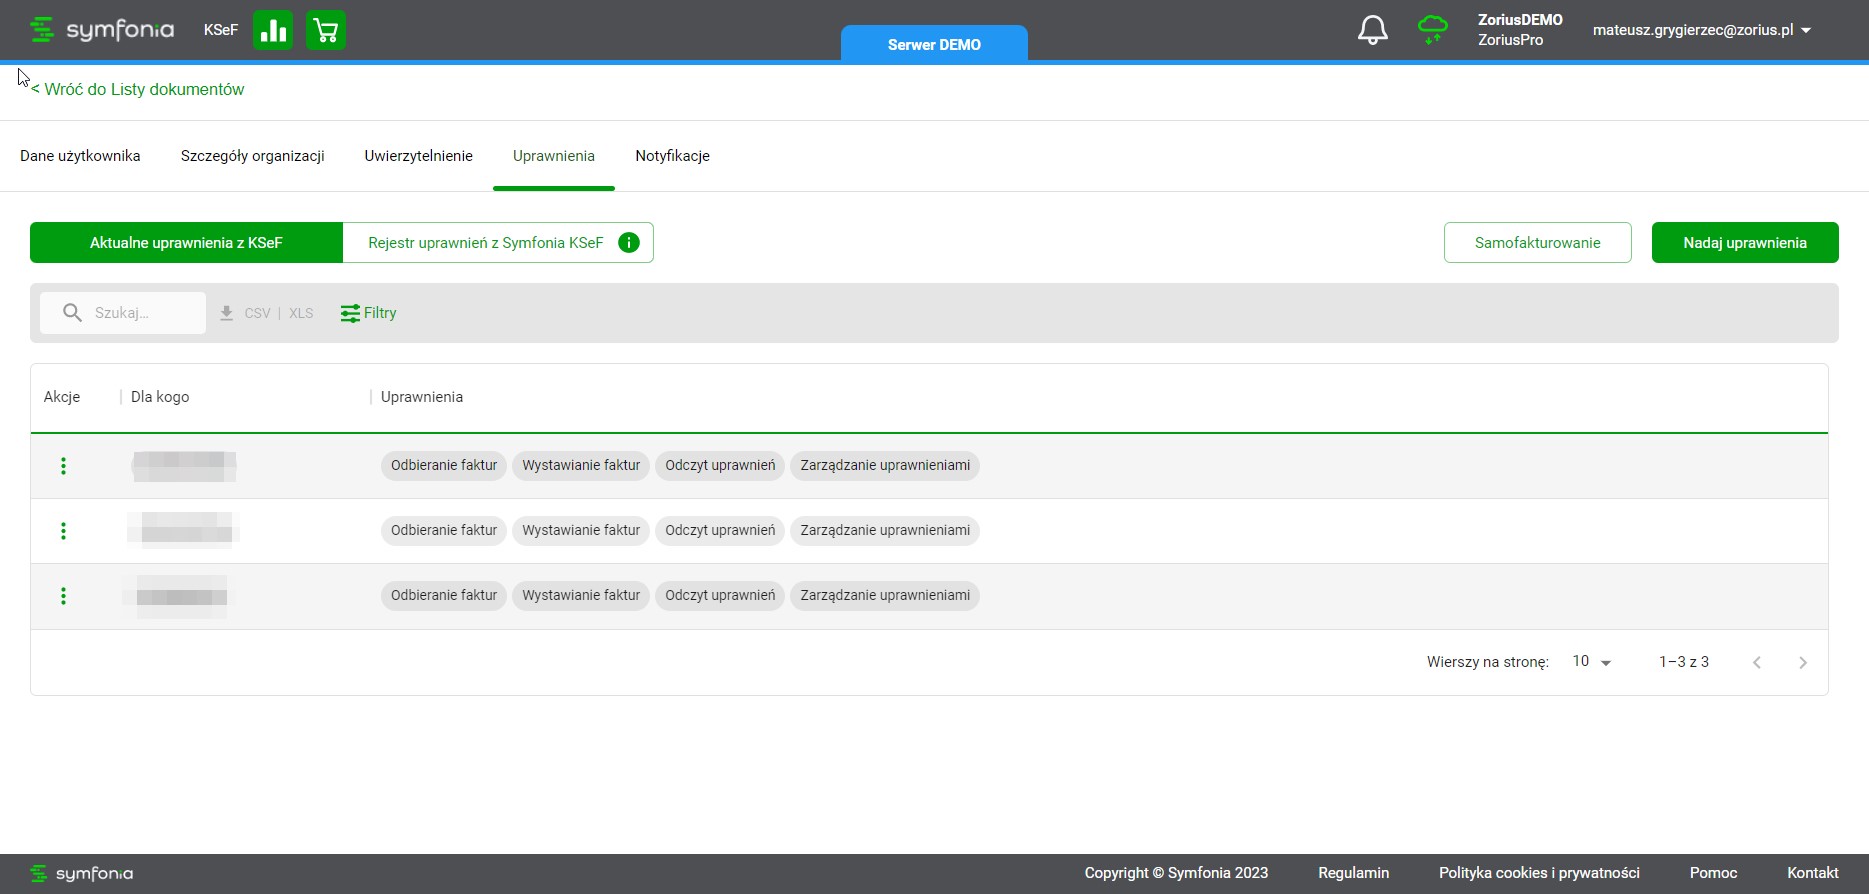The image size is (1869, 894).
Task: Select Aktualne uprawnienia z KSeF view
Action: coord(186,243)
